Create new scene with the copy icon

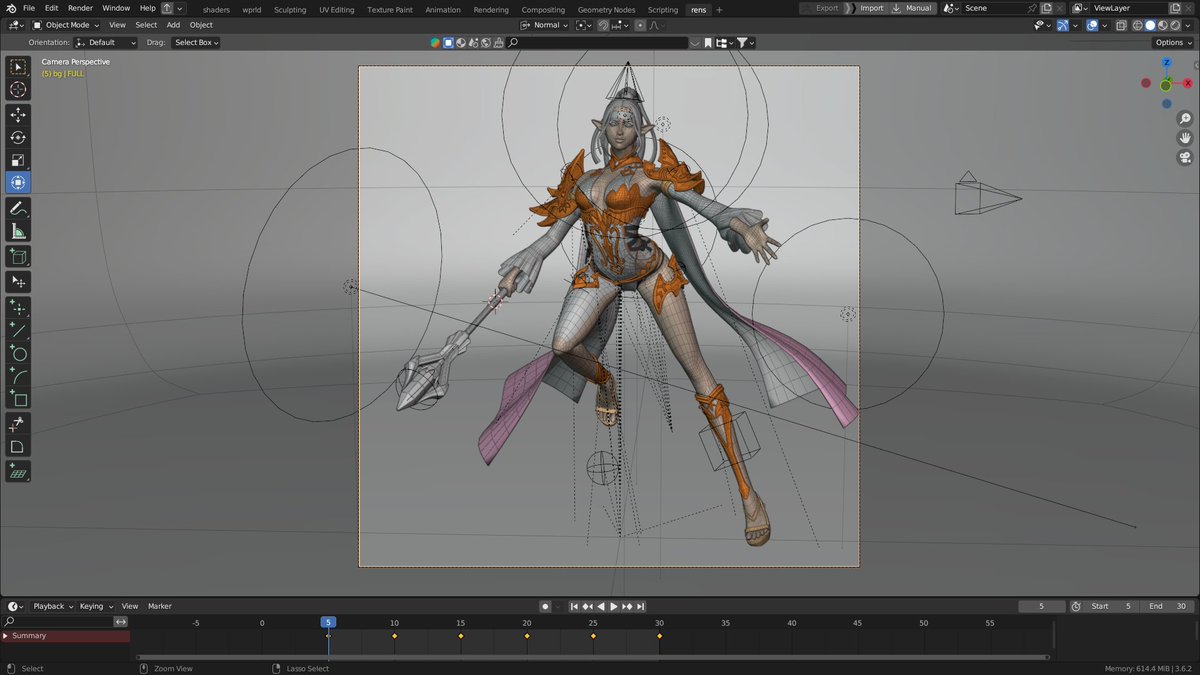(x=1045, y=8)
